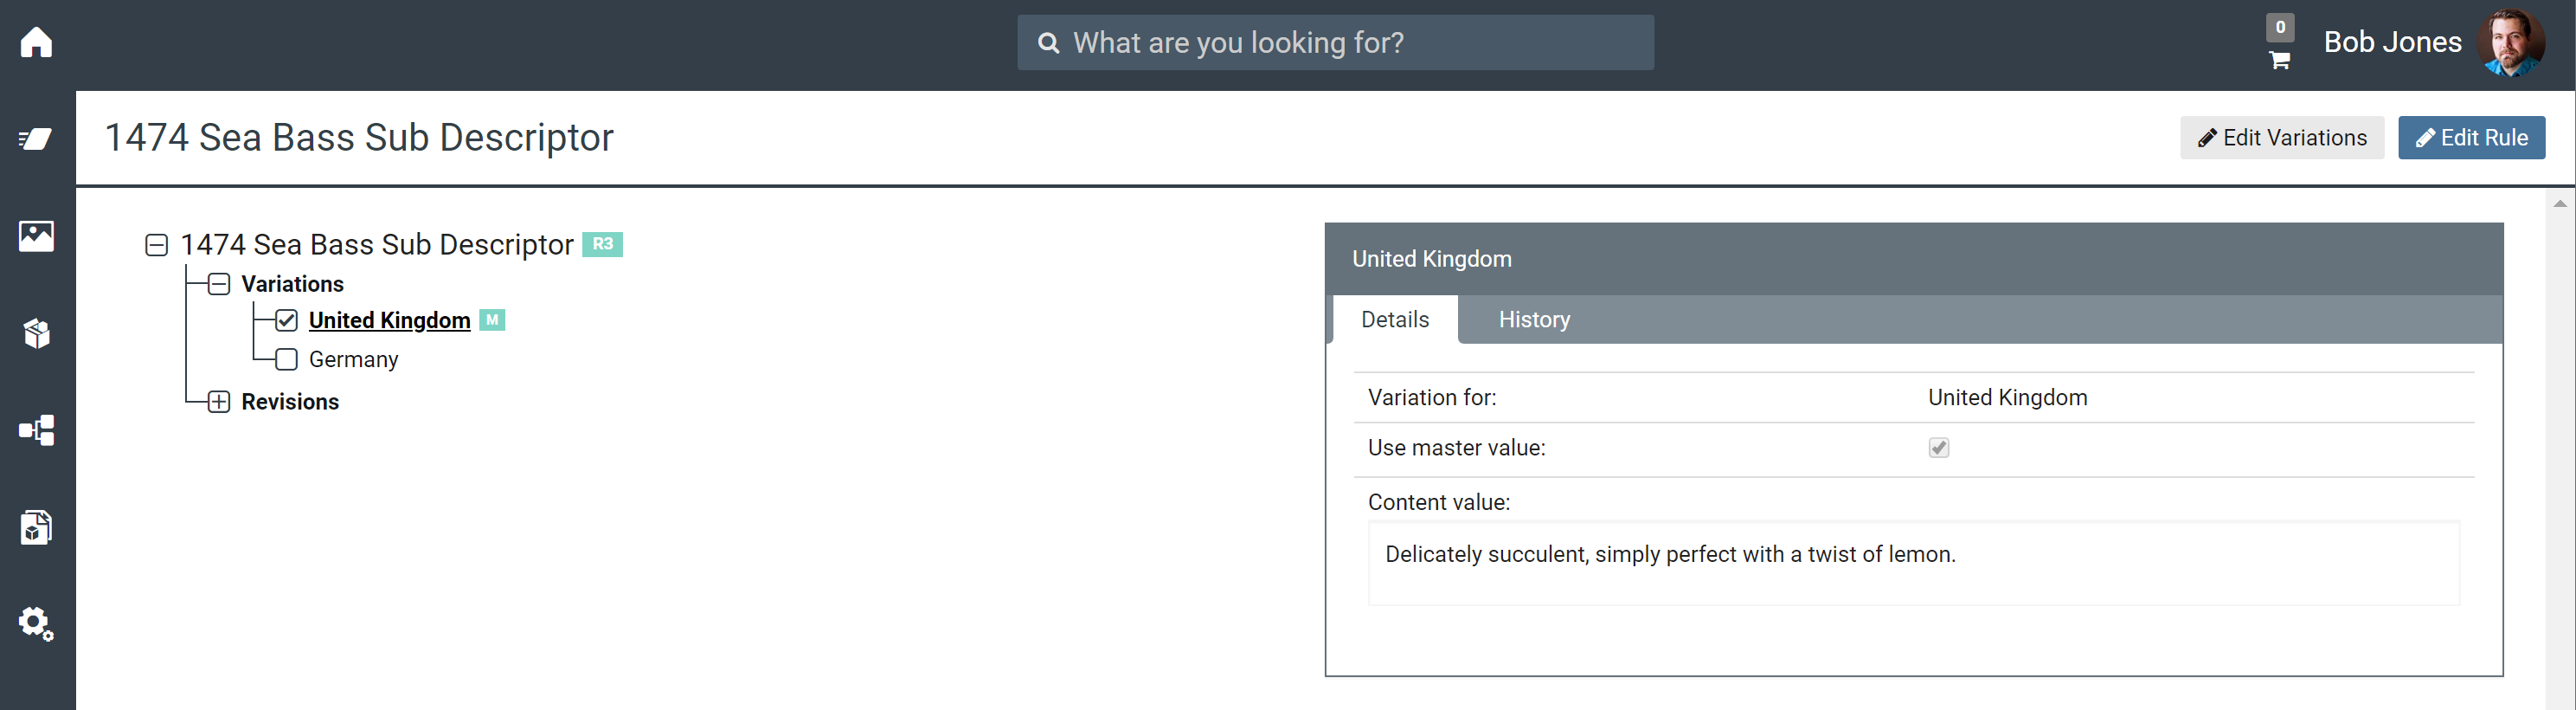Click the eraser-shaped sidebar icon
This screenshot has height=710, width=2576.
[x=37, y=139]
